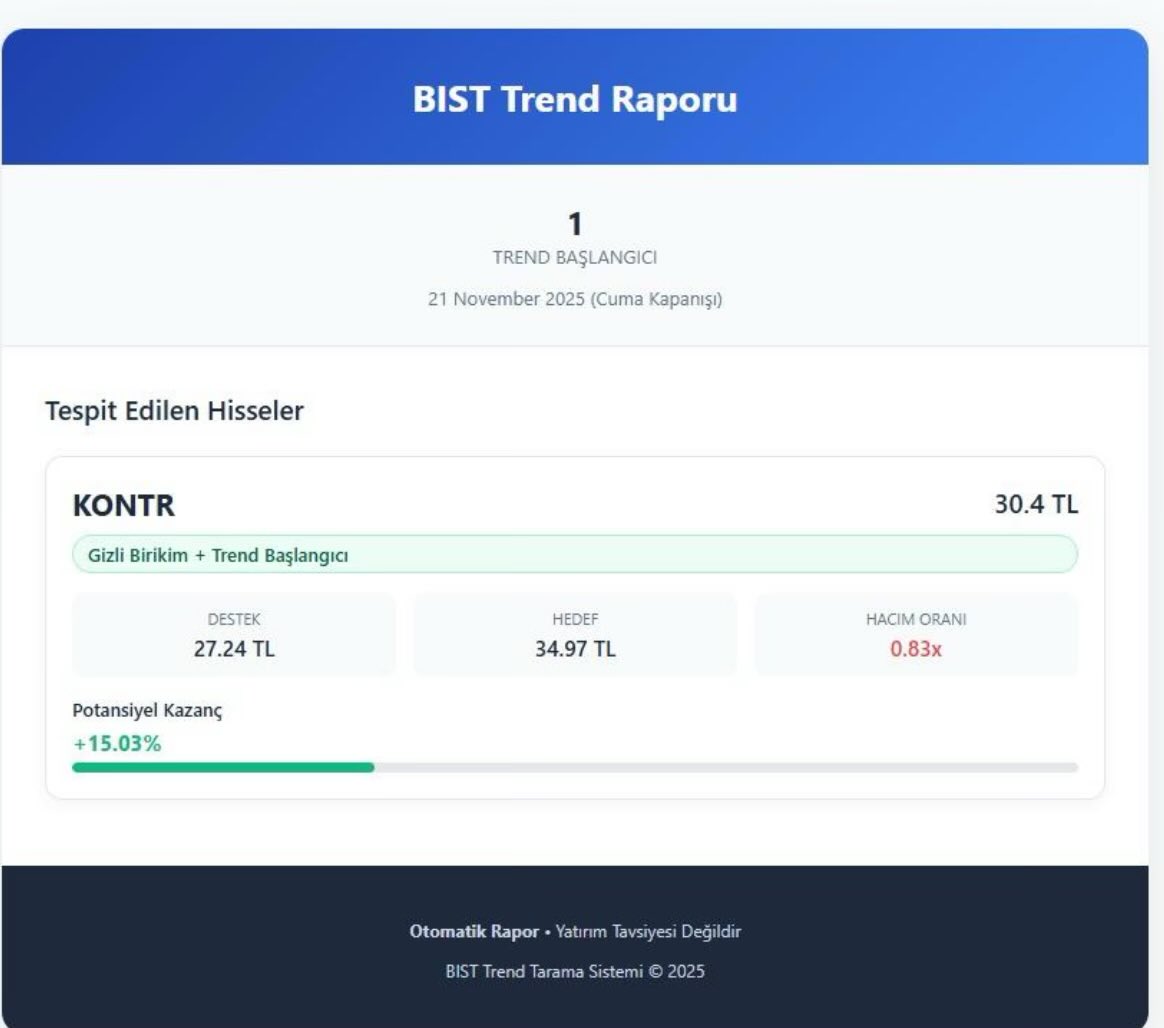Click the HEDEF label
Viewport: 1164px width, 1028px height.
point(575,619)
